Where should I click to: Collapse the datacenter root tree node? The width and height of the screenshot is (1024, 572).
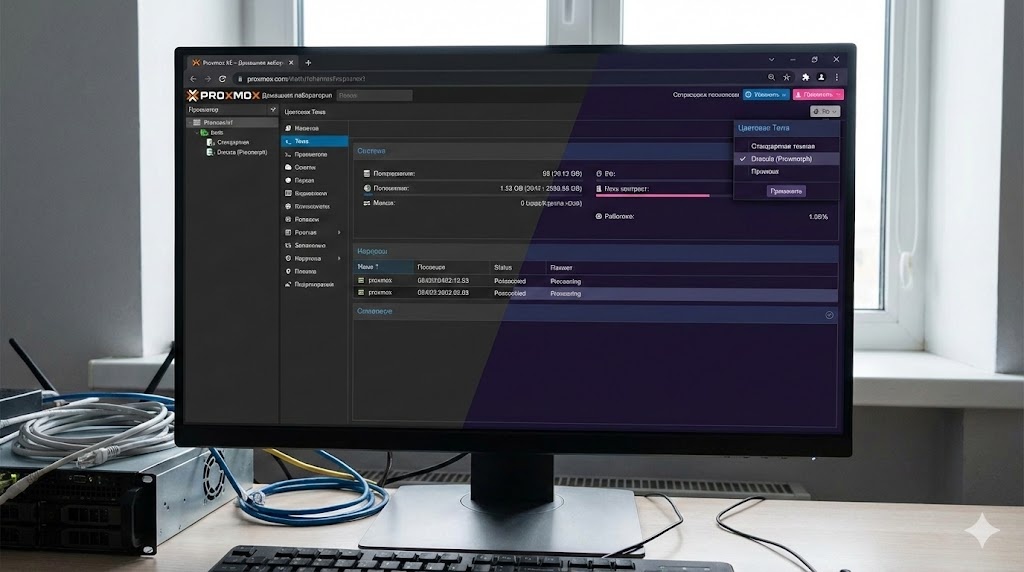coord(190,122)
